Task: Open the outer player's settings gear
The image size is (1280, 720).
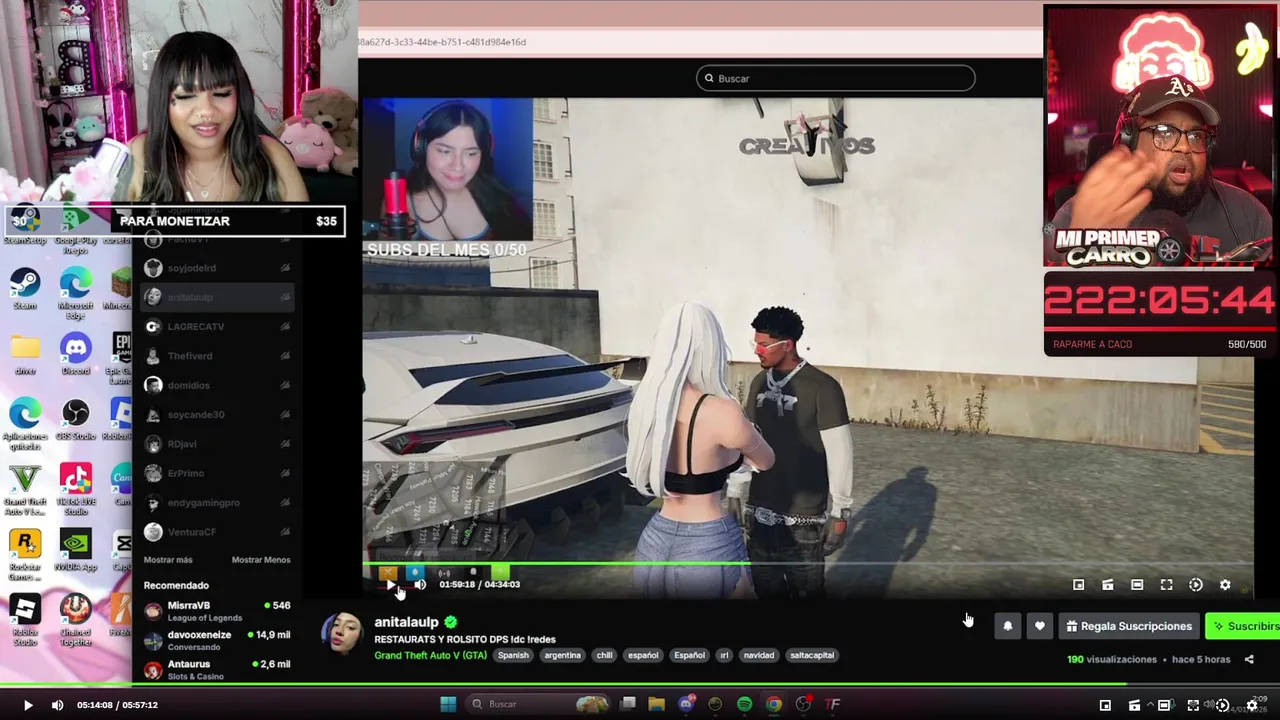Action: (1251, 705)
